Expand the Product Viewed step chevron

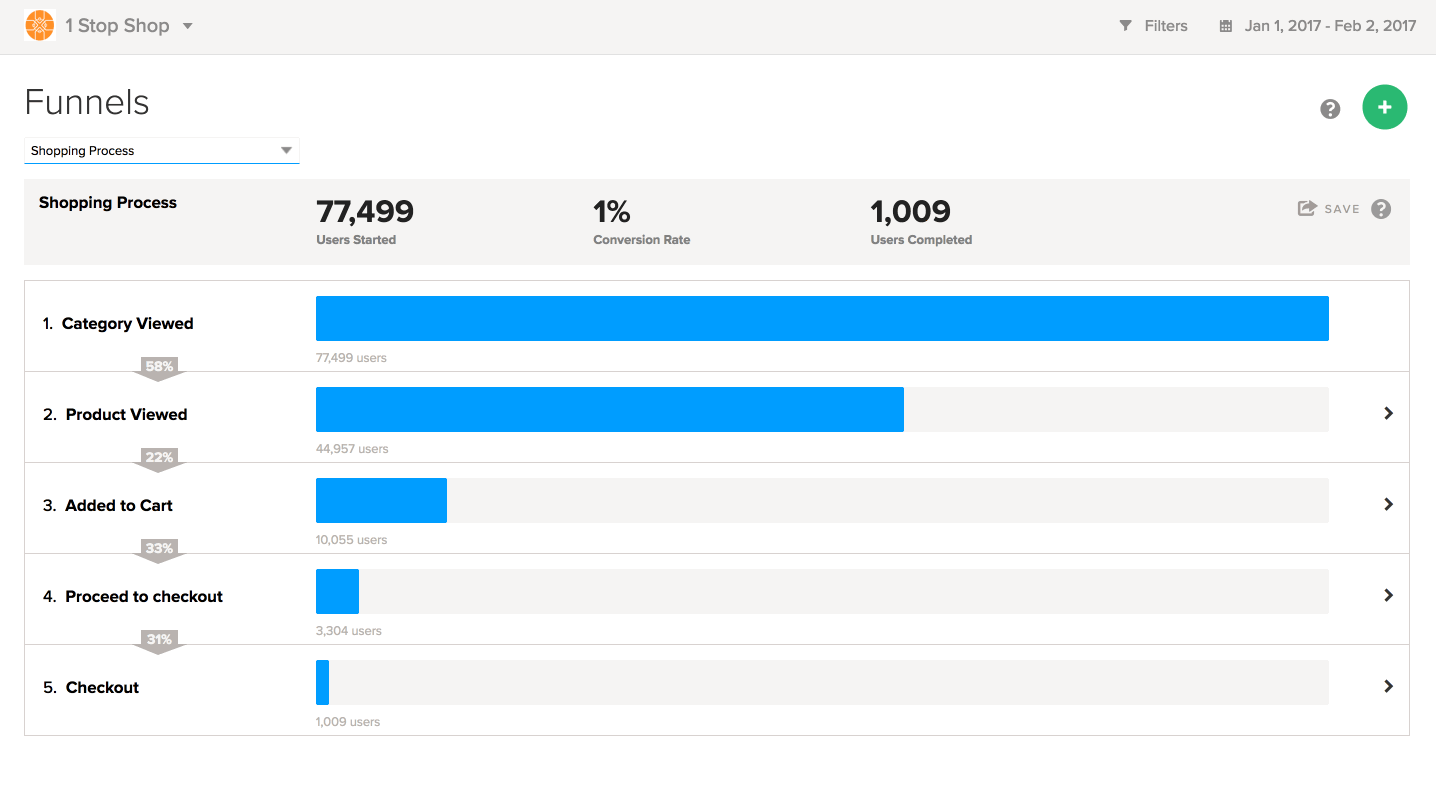click(x=1388, y=413)
